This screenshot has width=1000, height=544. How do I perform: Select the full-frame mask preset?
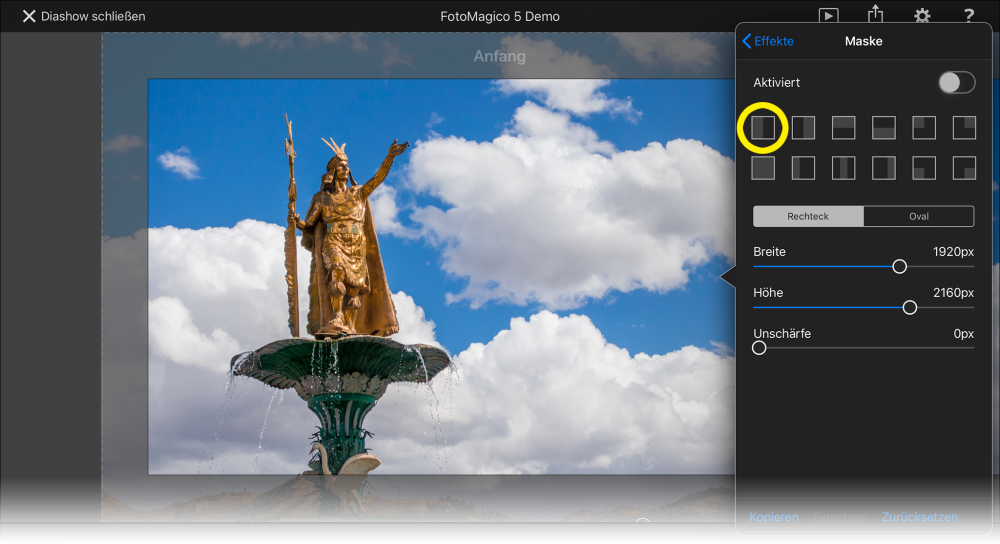763,168
